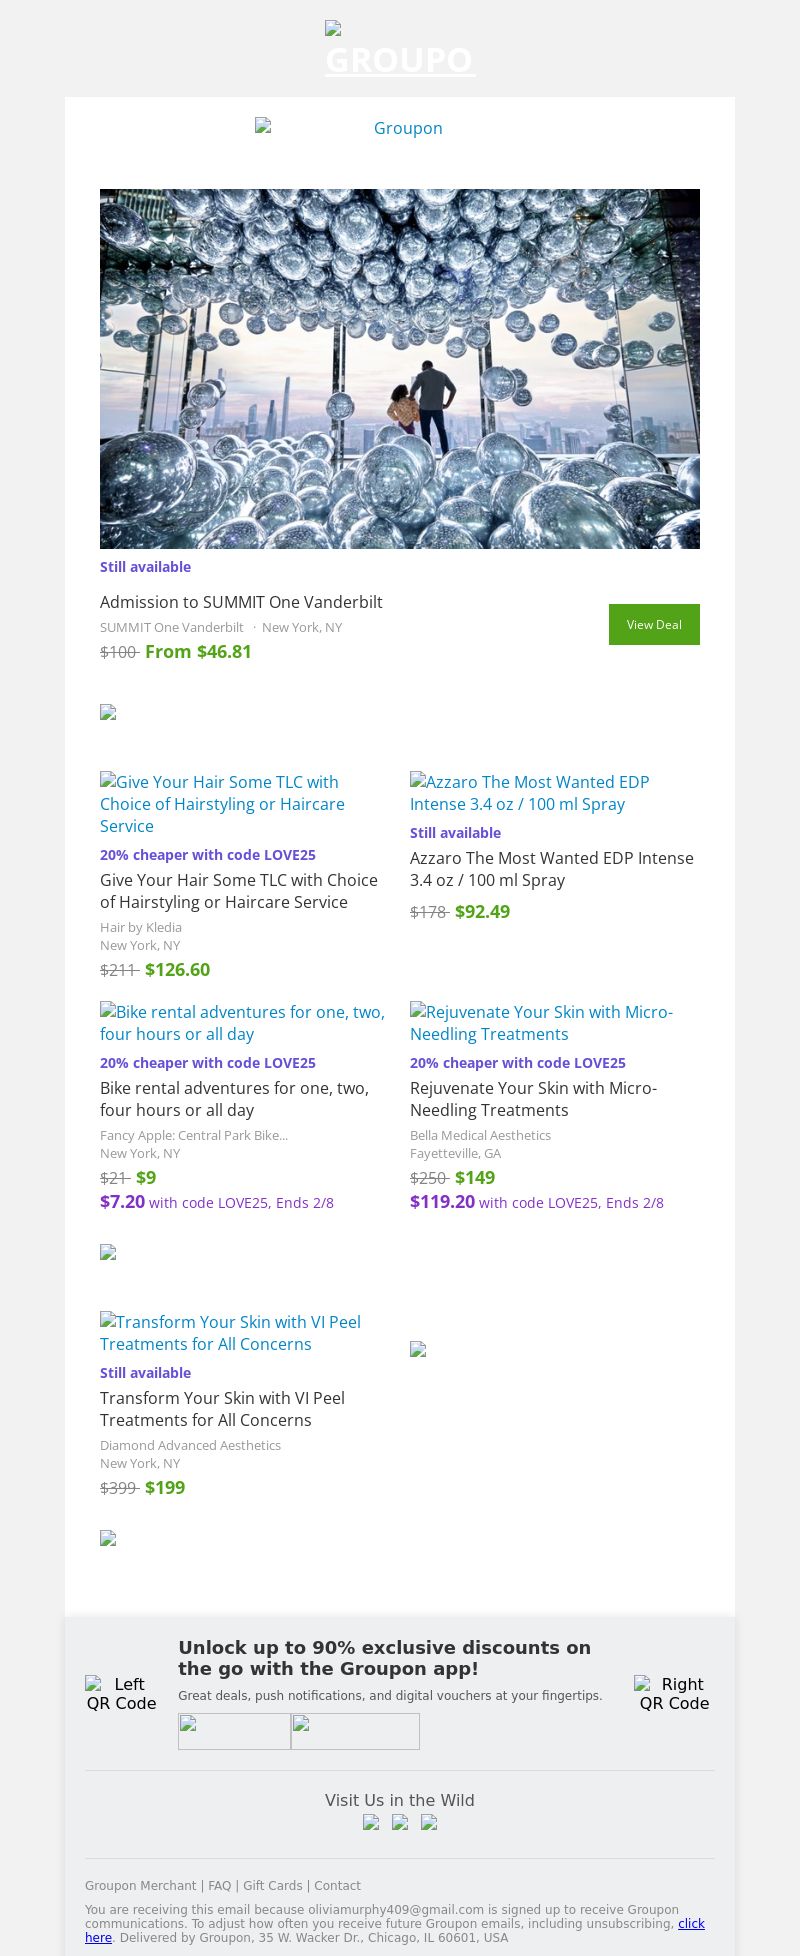Click the middle social media icon
The image size is (800, 1956).
[400, 1822]
